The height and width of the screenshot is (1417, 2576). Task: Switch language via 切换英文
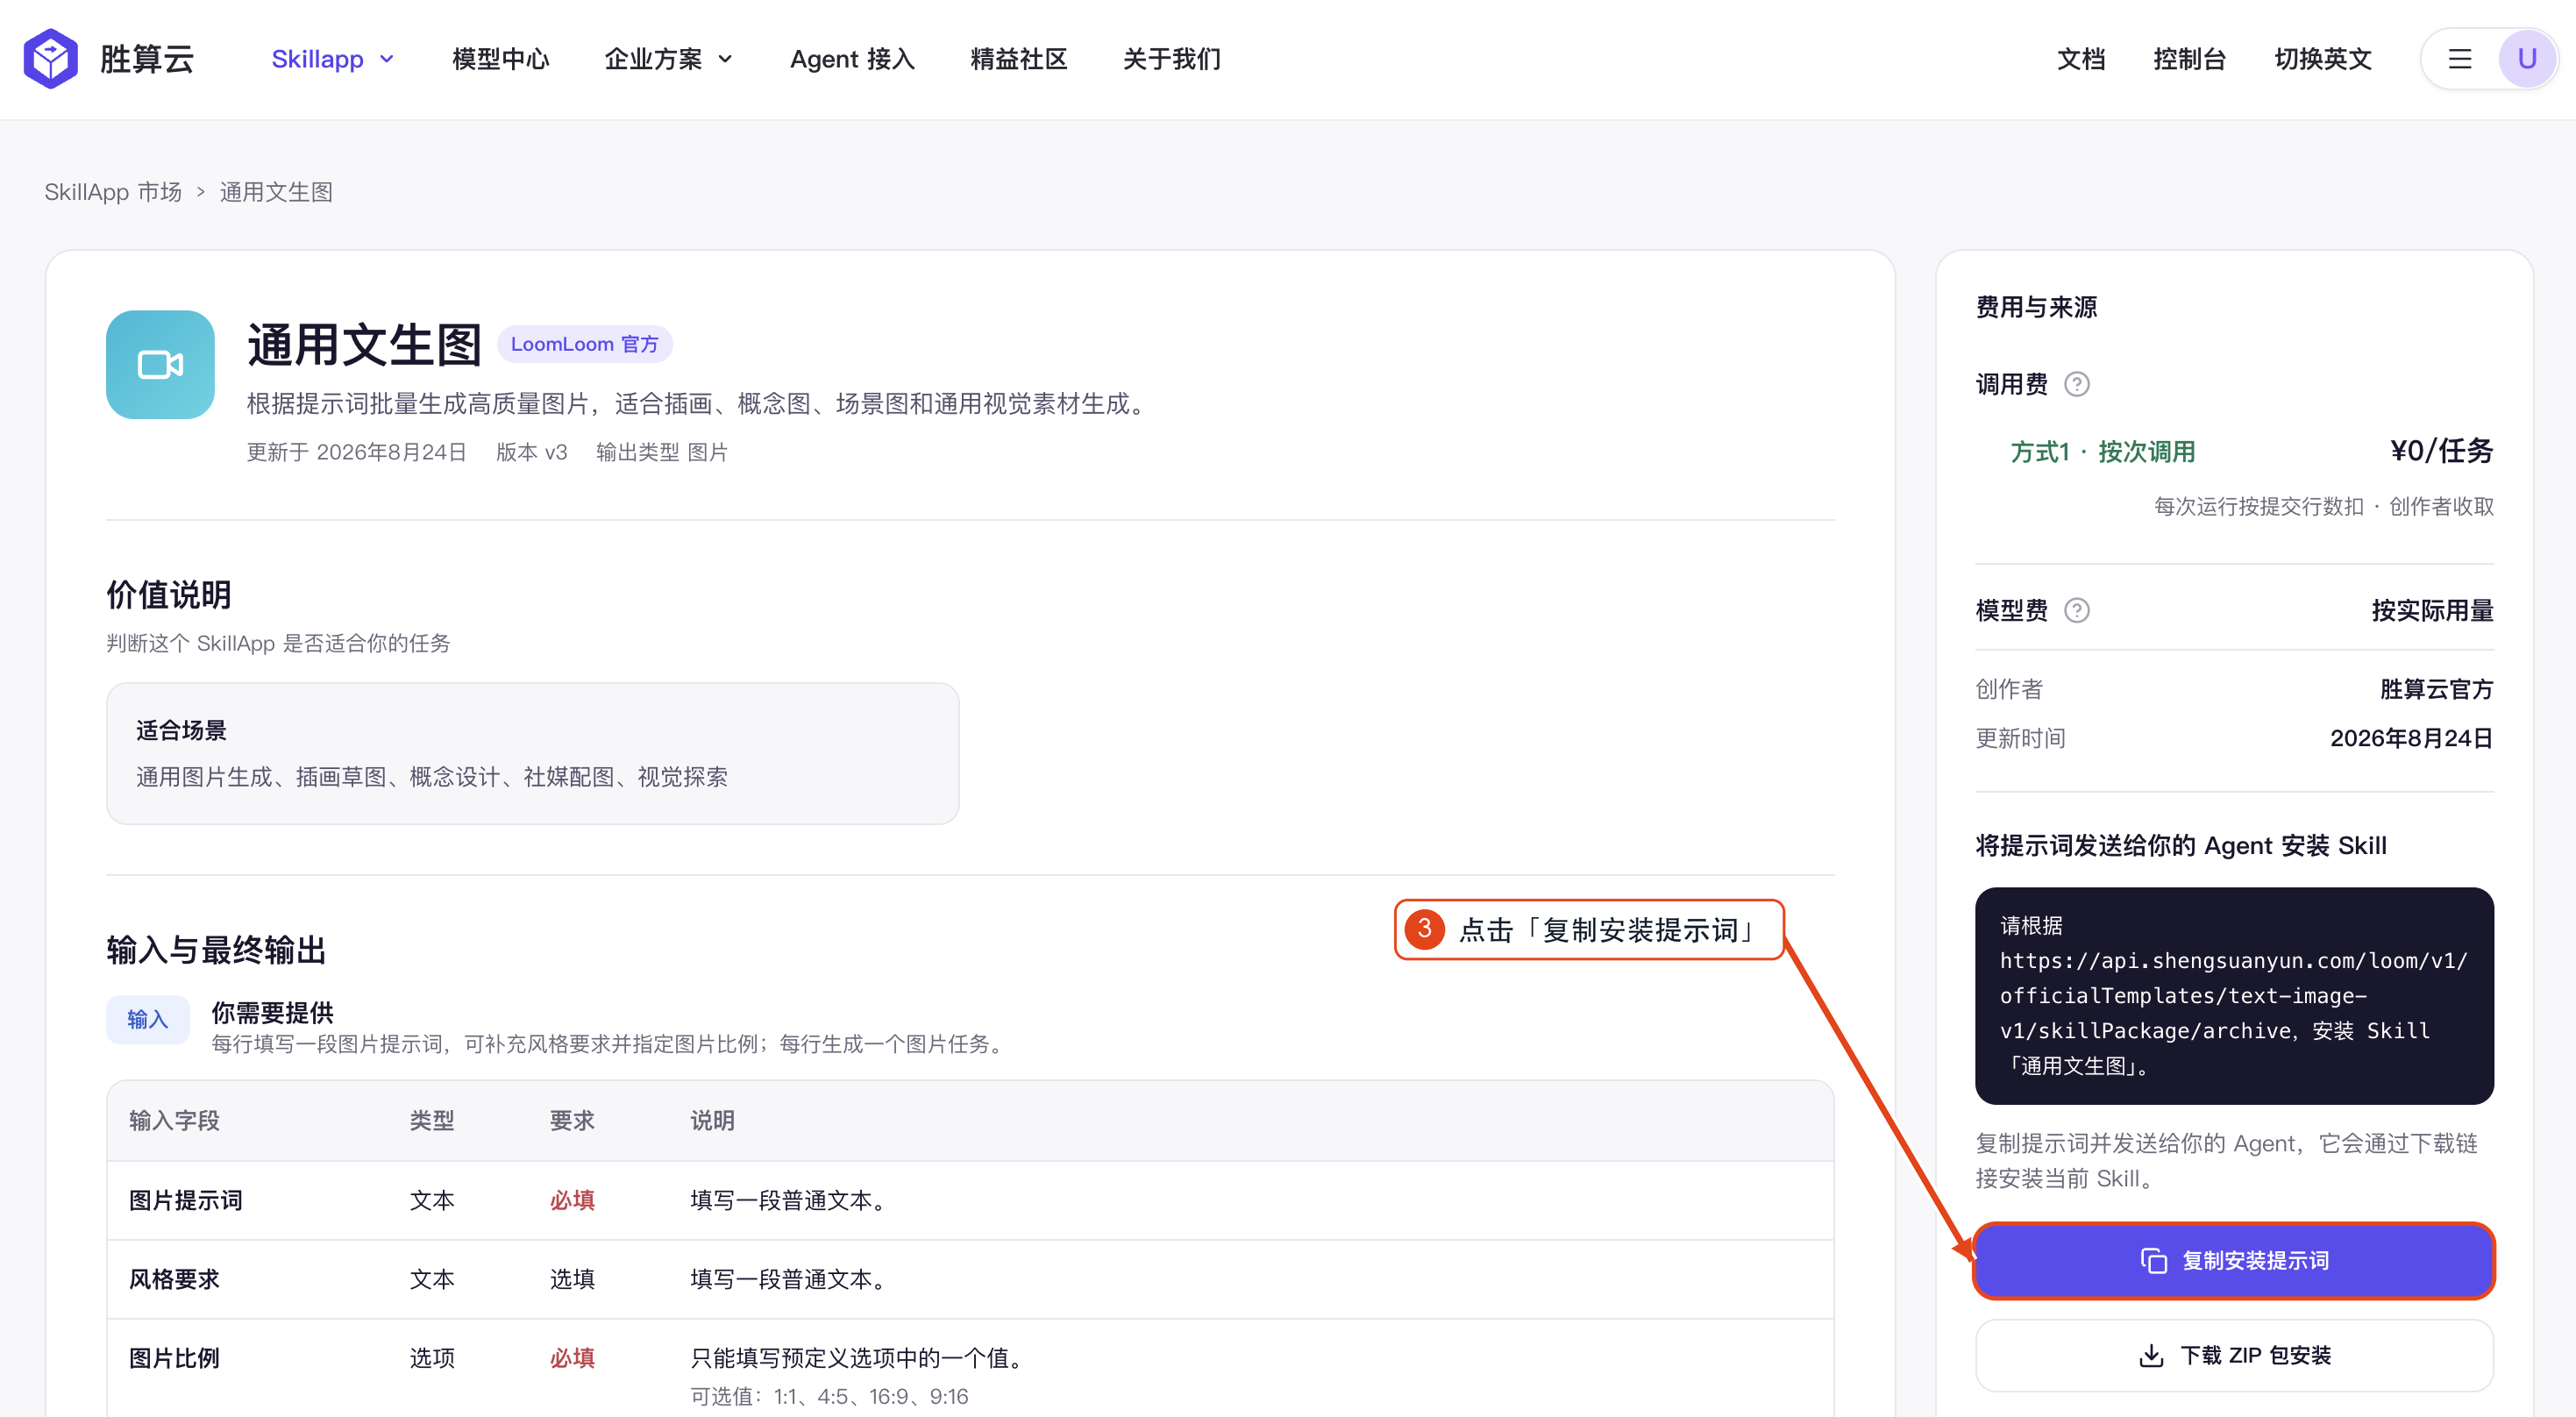(x=2322, y=59)
